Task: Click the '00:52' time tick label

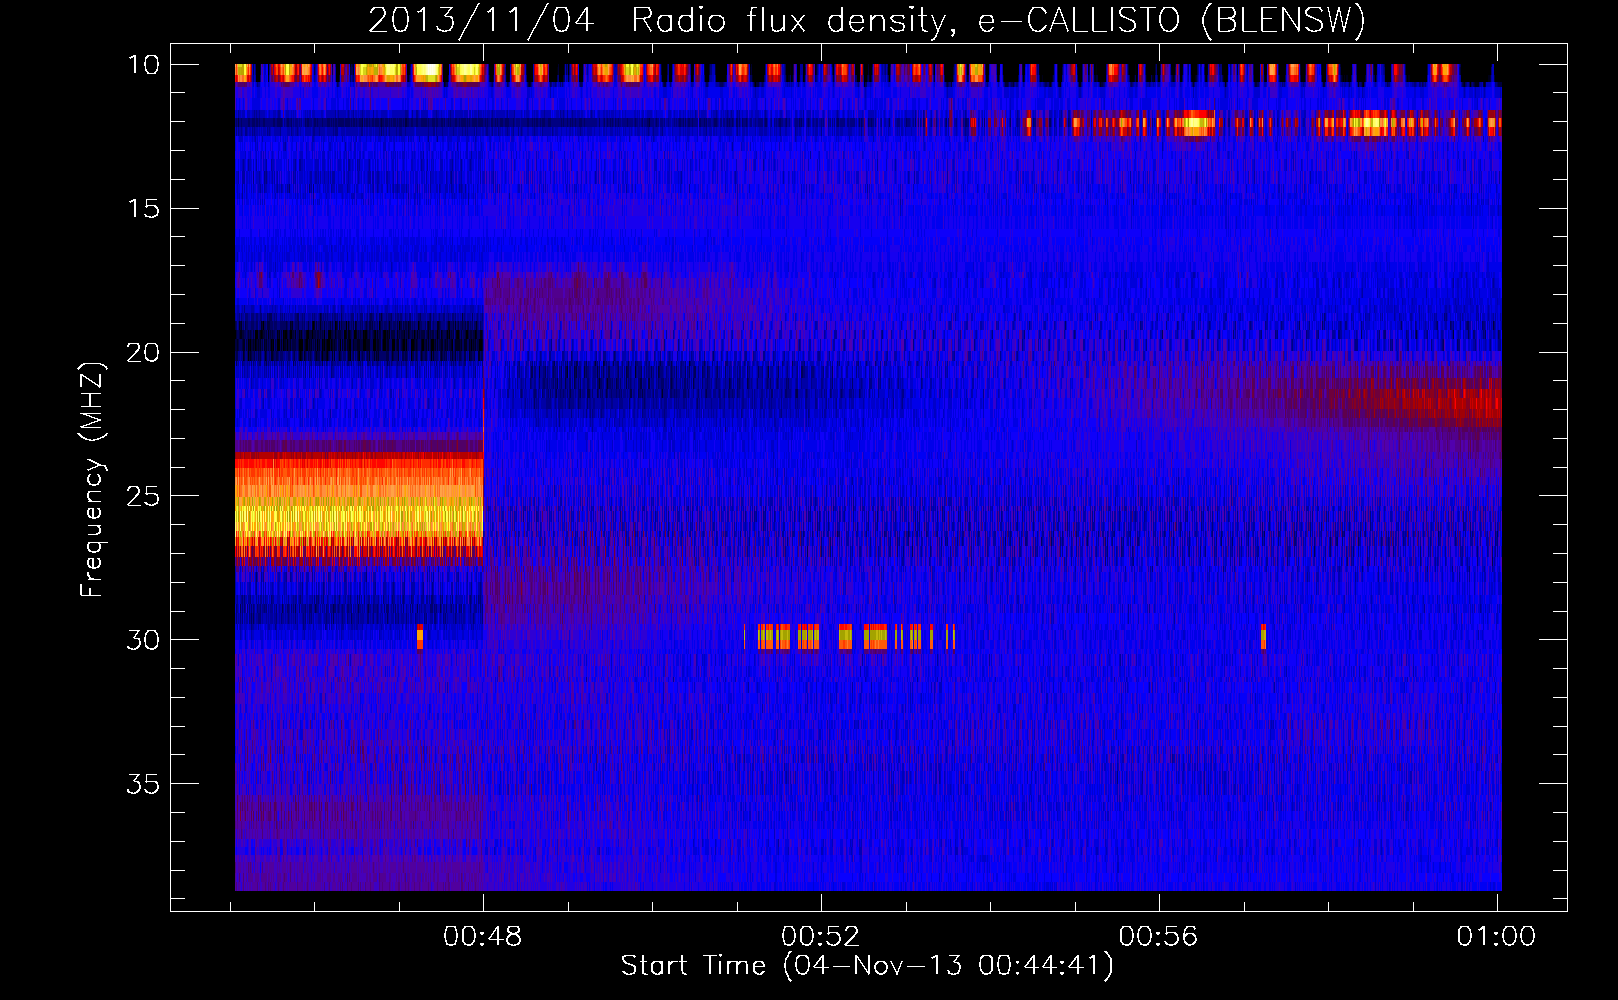Action: point(821,936)
